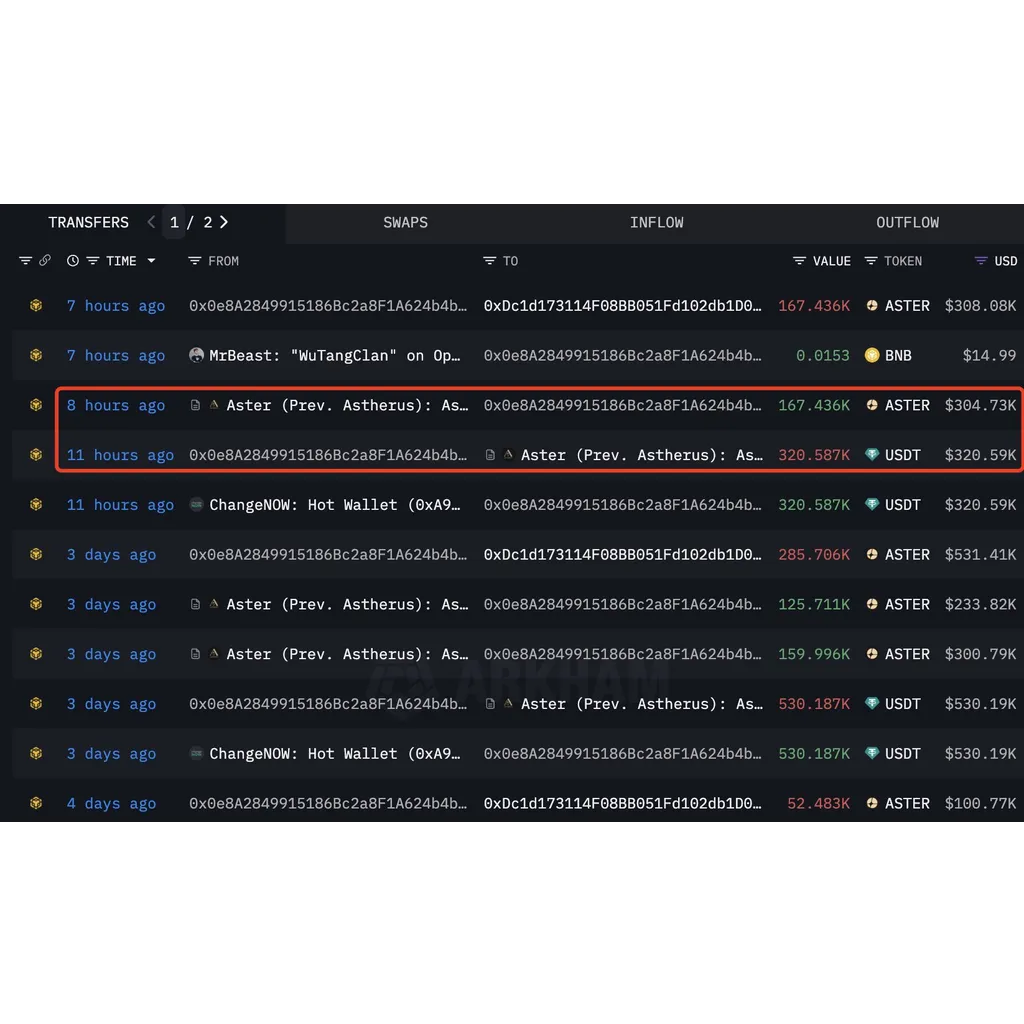Switch to the INFLOW tab
The width and height of the screenshot is (1024, 1024).
click(x=656, y=223)
